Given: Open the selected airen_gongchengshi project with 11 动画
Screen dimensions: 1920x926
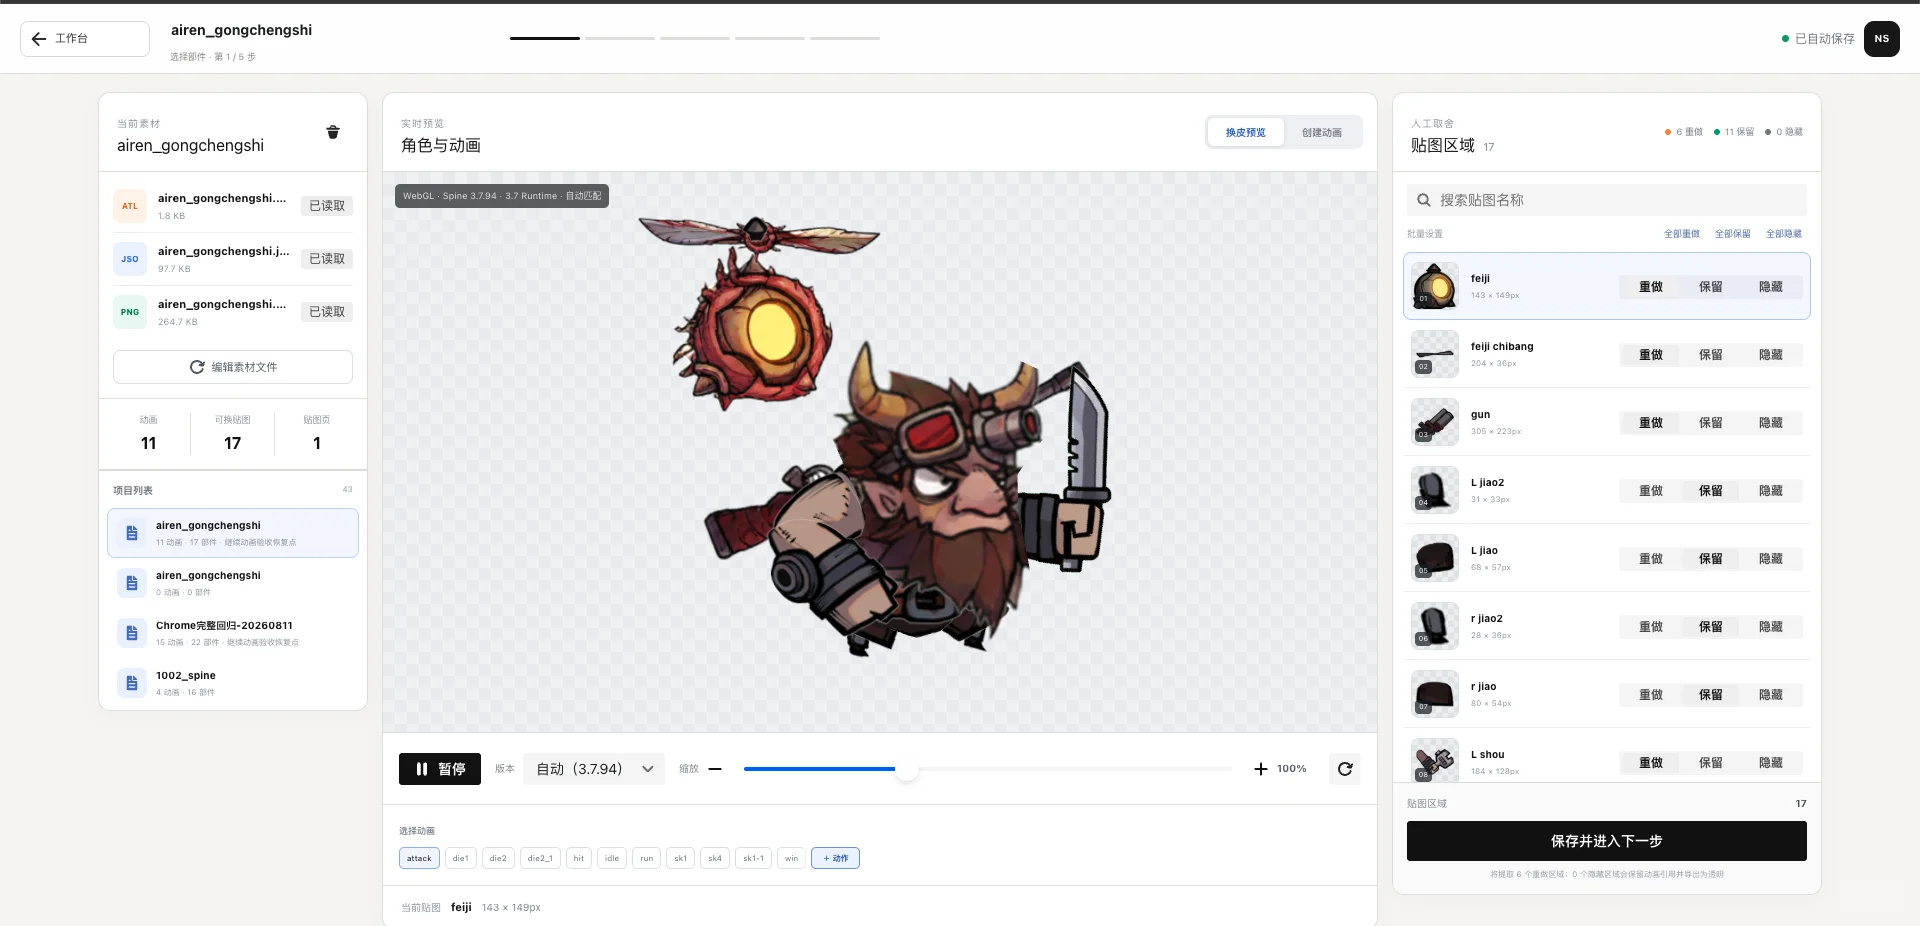Looking at the screenshot, I should coord(233,533).
